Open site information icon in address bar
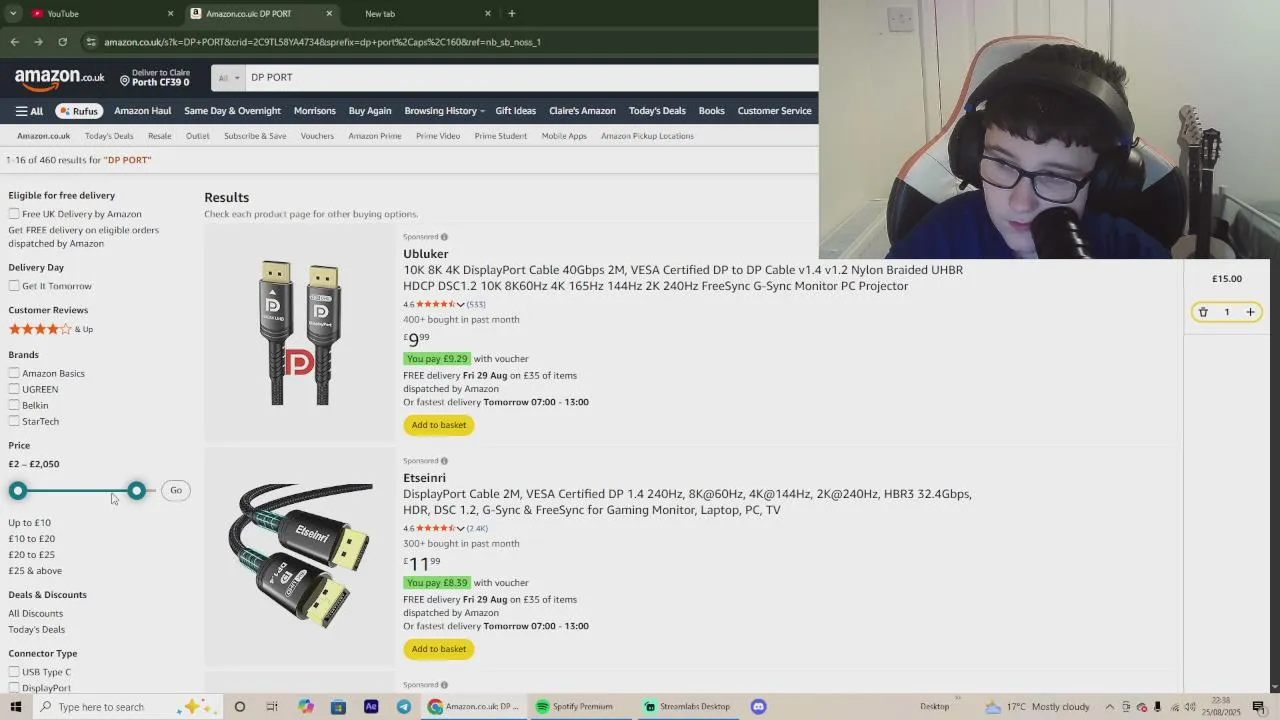1280x720 pixels. 91,42
